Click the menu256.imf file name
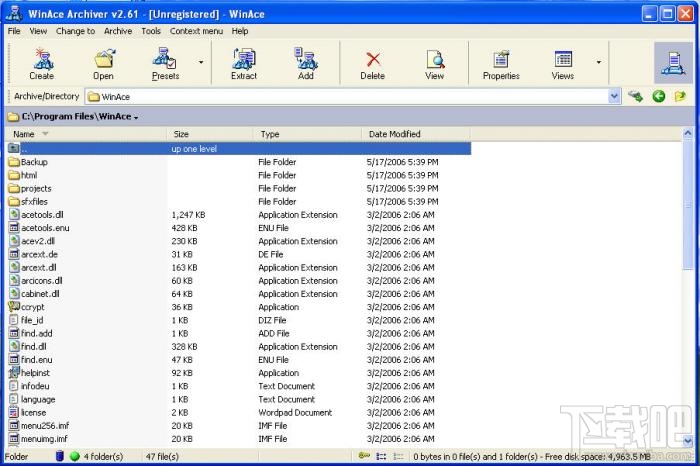 (x=45, y=426)
